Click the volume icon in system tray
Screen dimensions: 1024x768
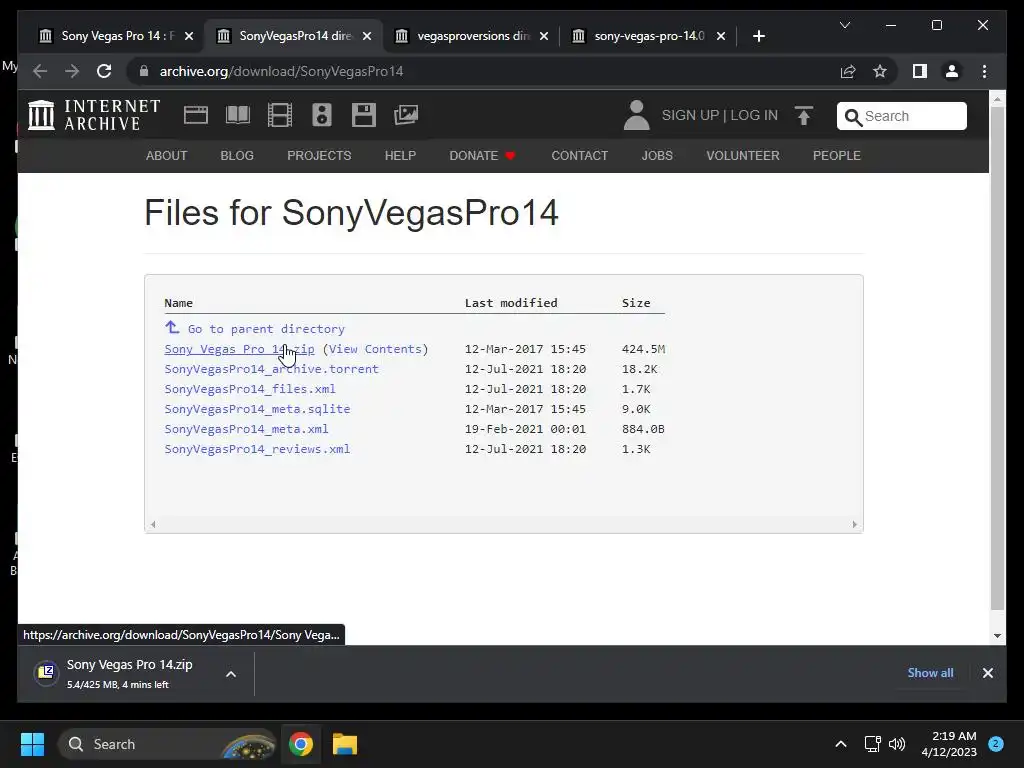pos(897,744)
